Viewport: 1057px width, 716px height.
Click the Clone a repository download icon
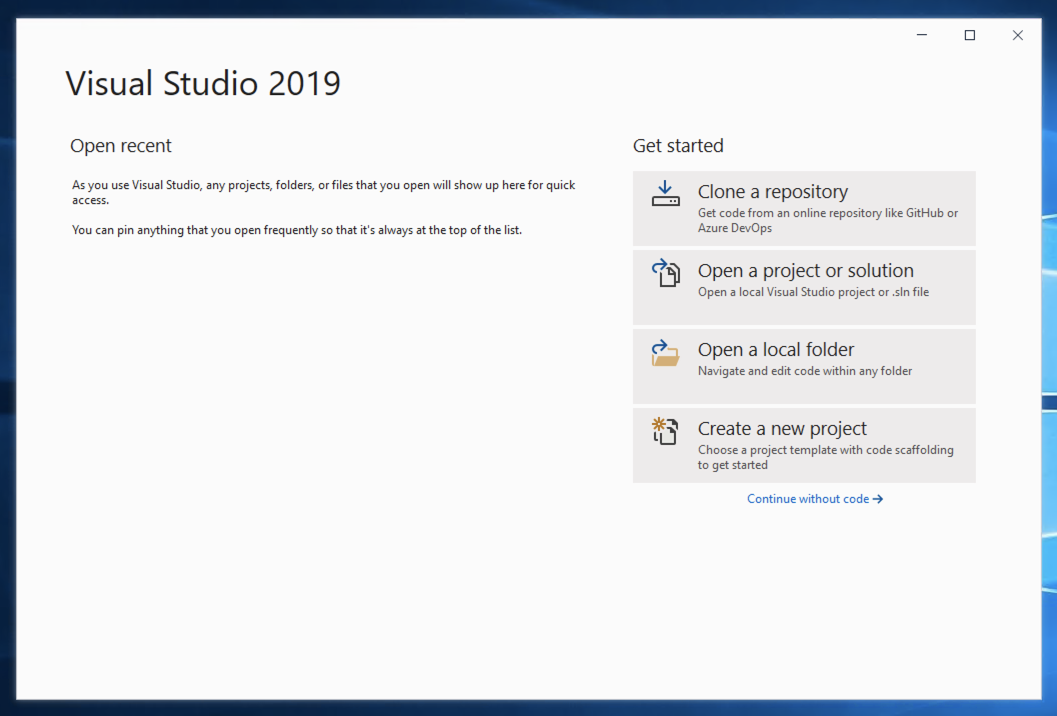pos(665,194)
